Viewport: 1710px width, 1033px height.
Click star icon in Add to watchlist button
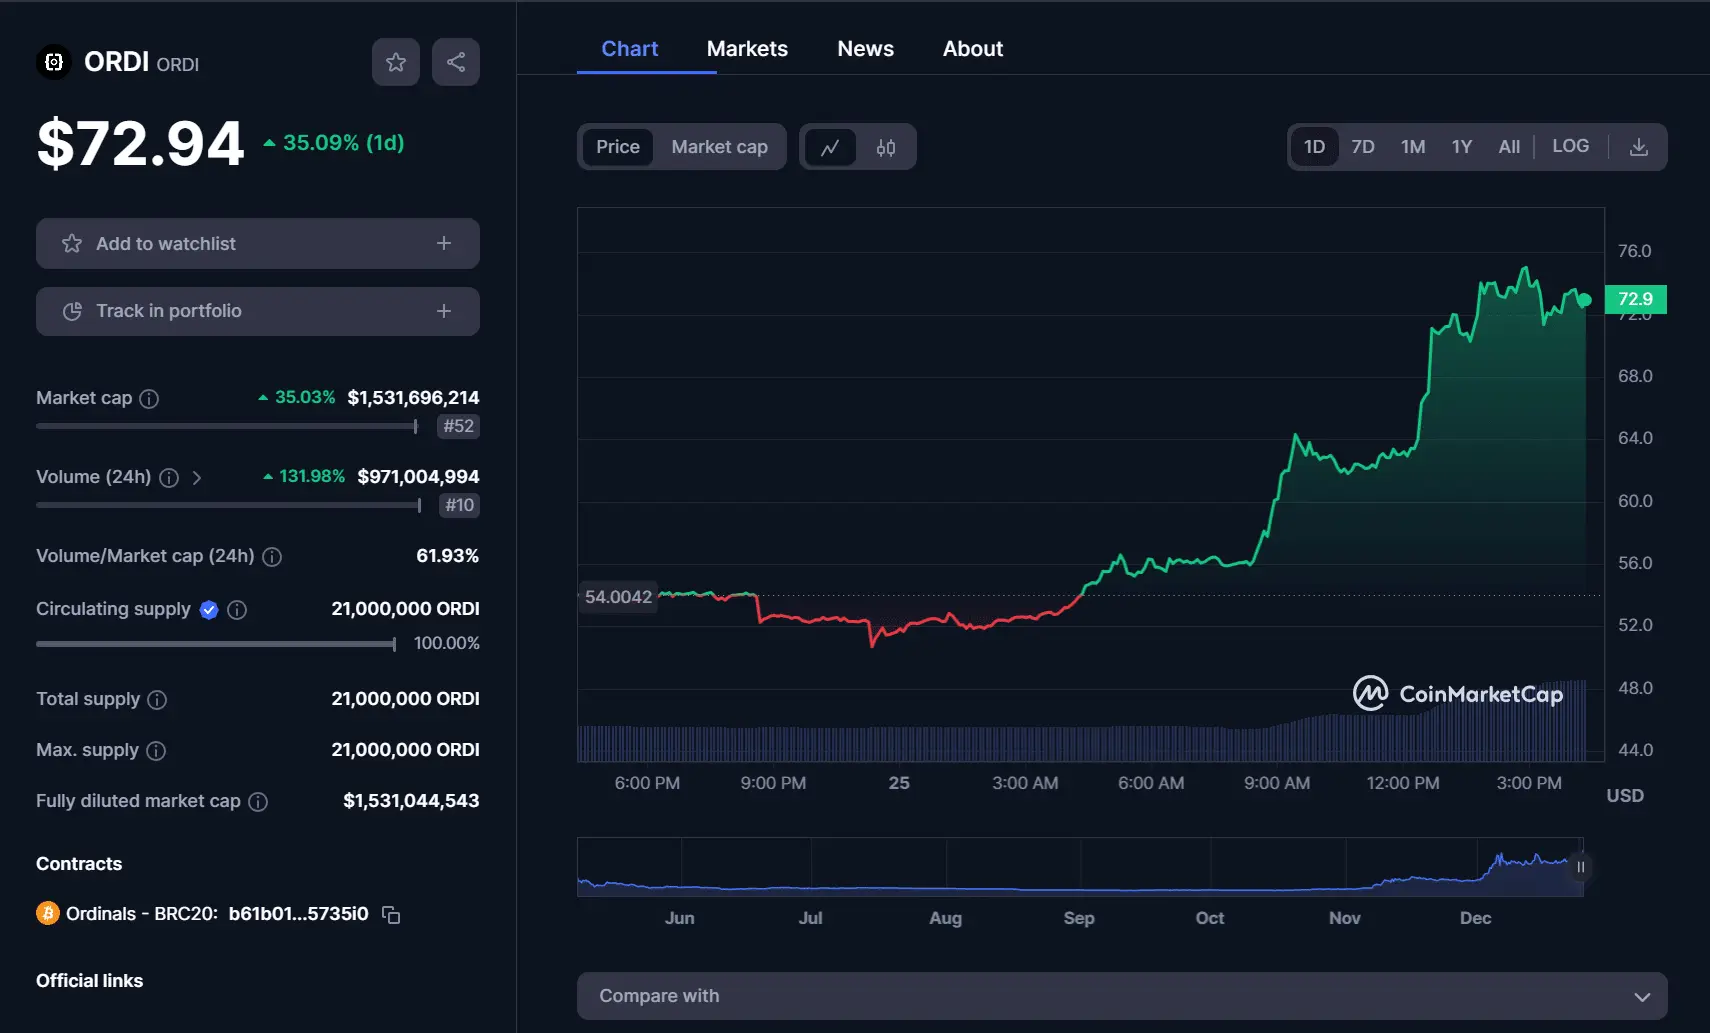[72, 243]
